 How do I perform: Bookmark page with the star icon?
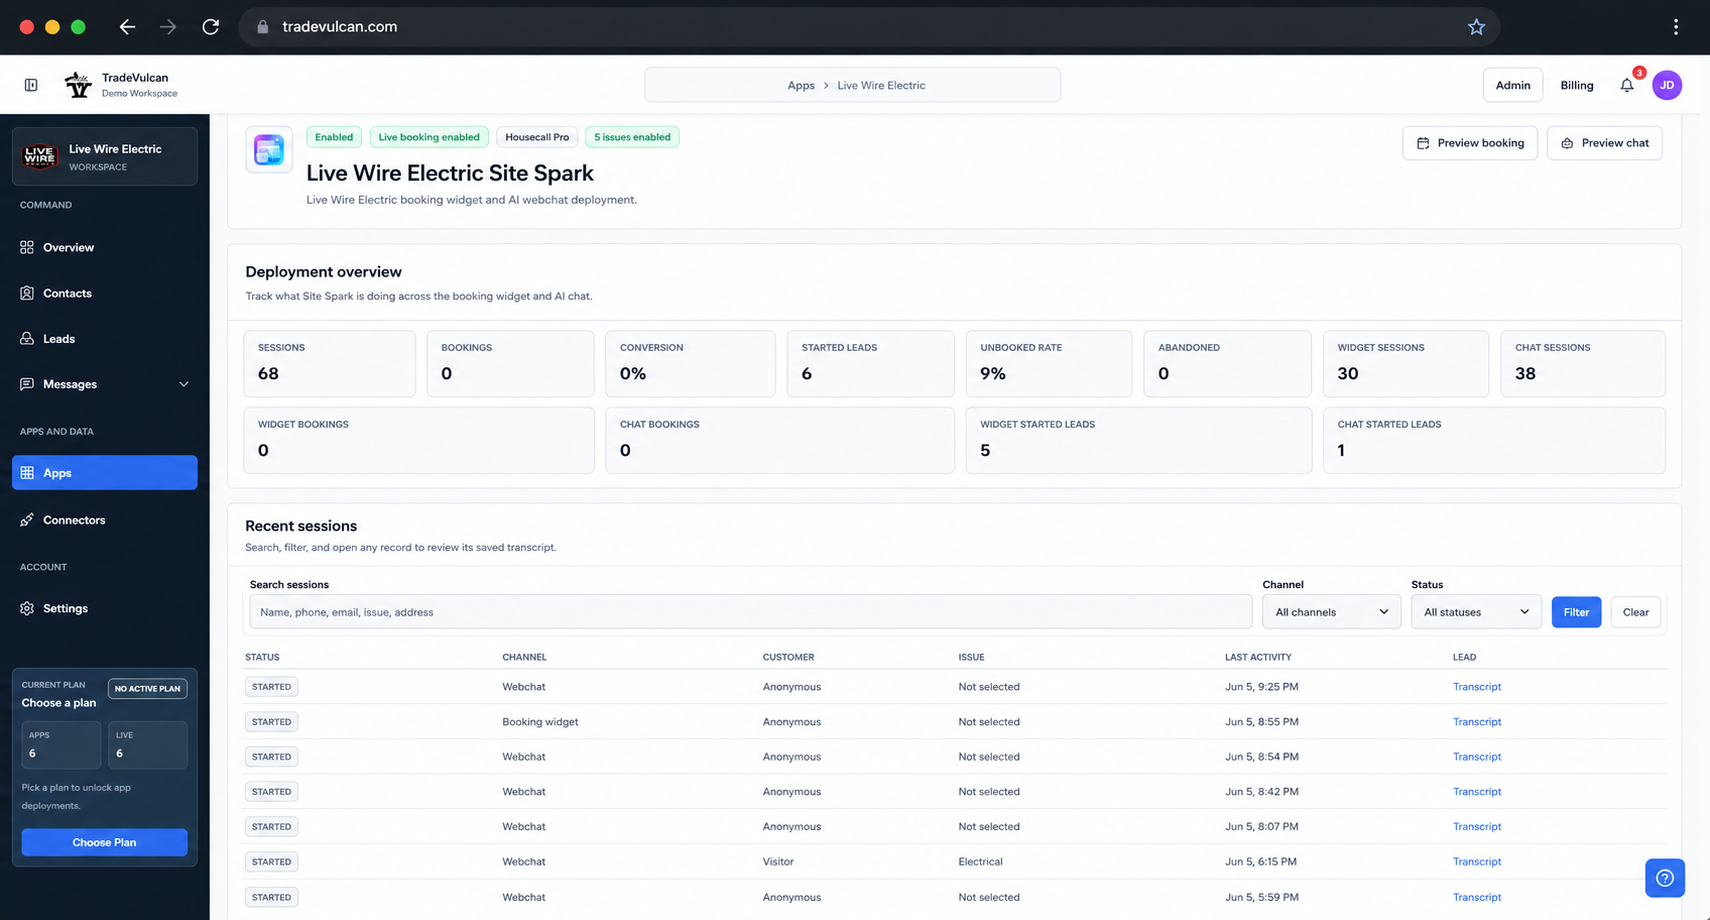click(1477, 27)
